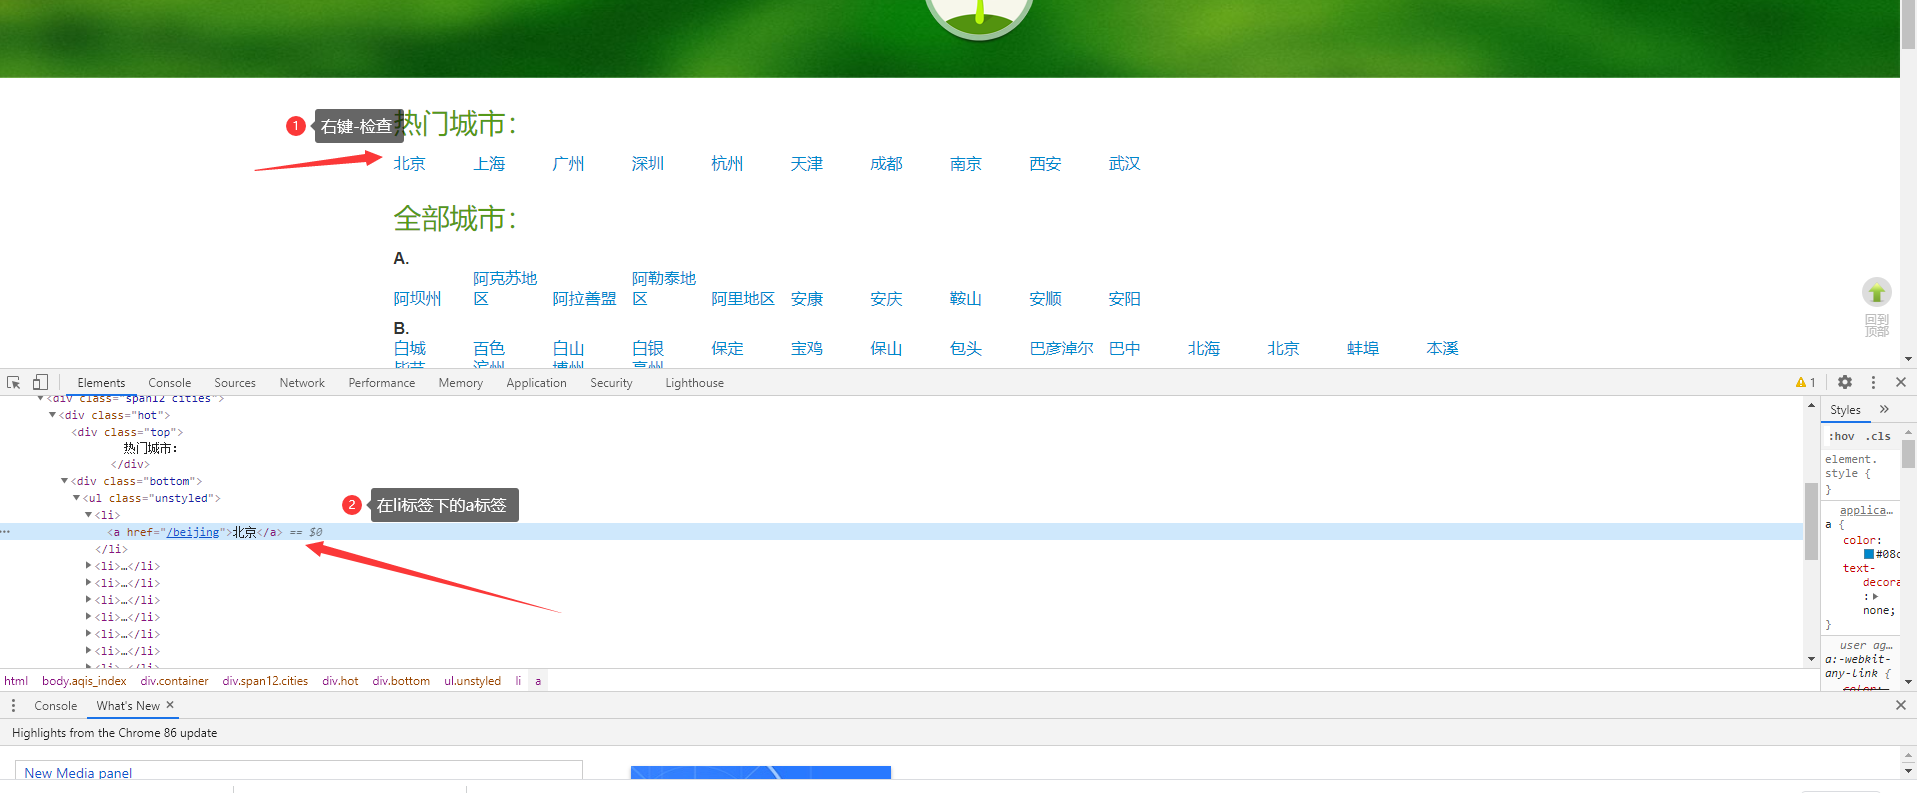Switch to the Memory tab

click(460, 382)
